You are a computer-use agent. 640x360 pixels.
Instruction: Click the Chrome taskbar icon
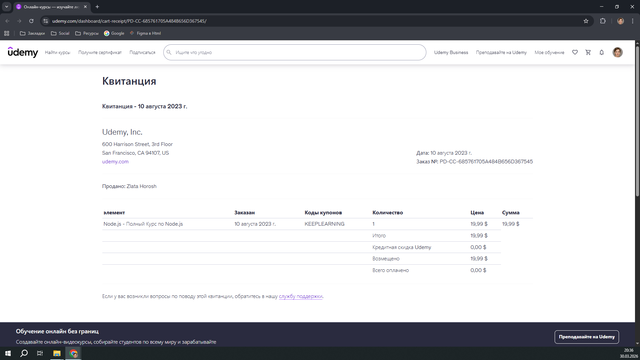(x=73, y=353)
